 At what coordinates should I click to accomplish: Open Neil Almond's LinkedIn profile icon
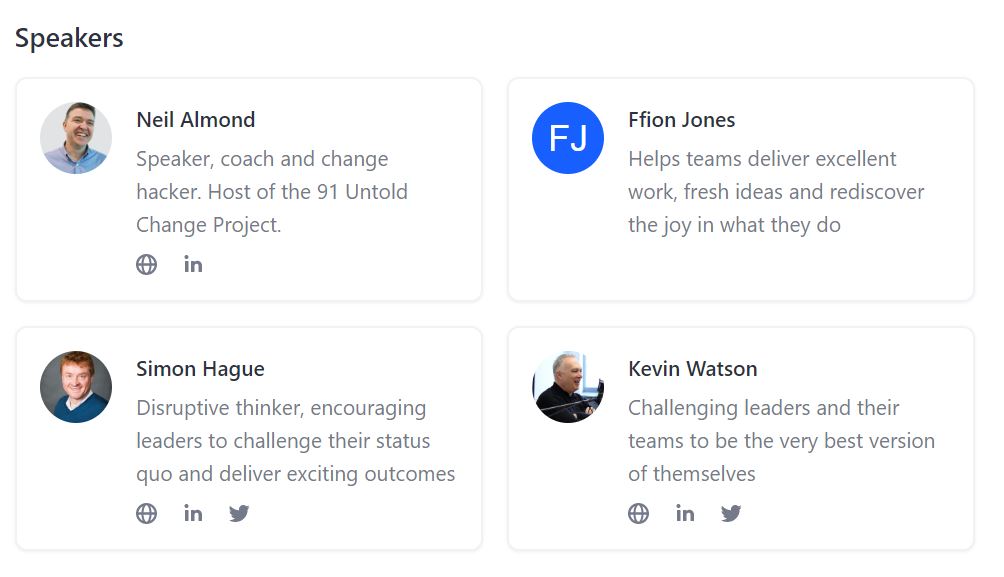click(x=193, y=265)
